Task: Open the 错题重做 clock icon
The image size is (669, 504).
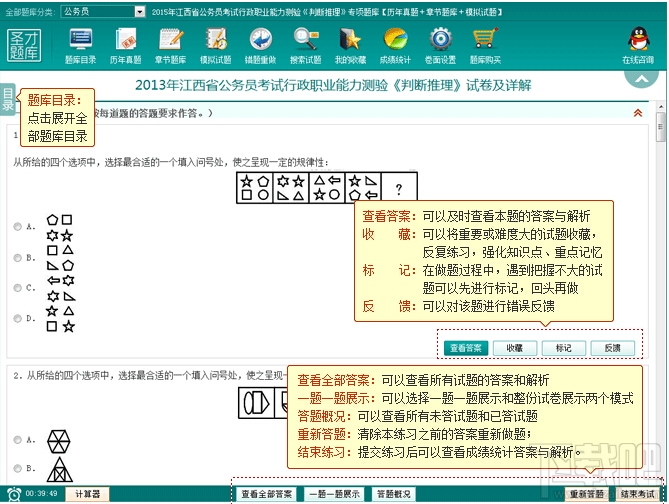Action: pyautogui.click(x=261, y=46)
